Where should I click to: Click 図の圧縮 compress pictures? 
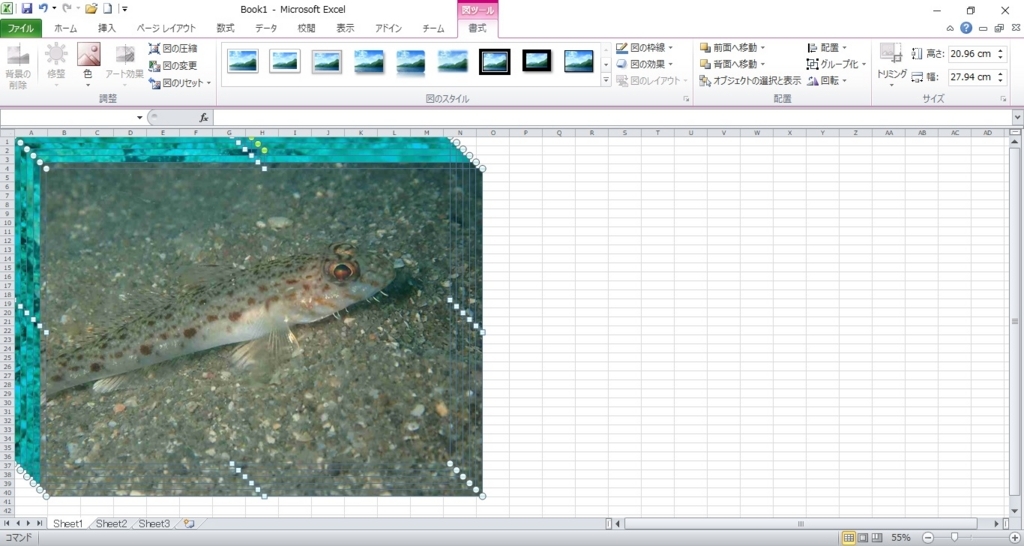point(173,48)
